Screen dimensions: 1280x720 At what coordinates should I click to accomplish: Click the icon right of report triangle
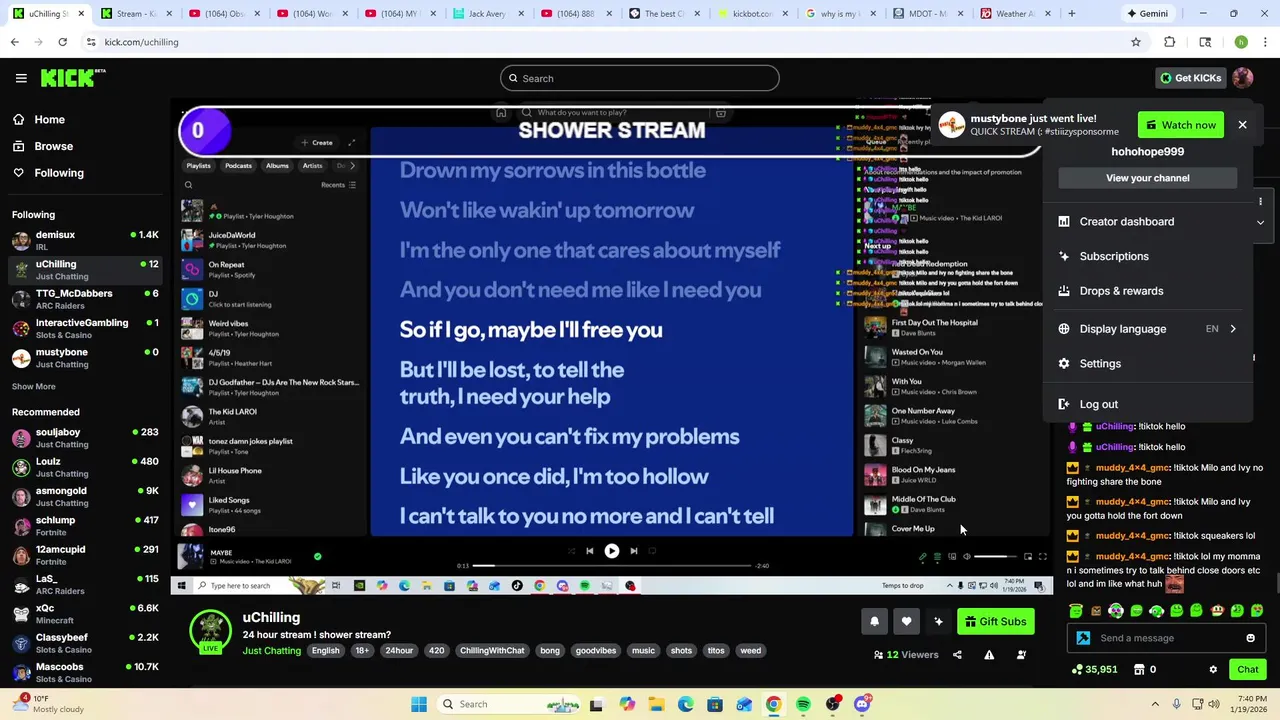point(1021,655)
